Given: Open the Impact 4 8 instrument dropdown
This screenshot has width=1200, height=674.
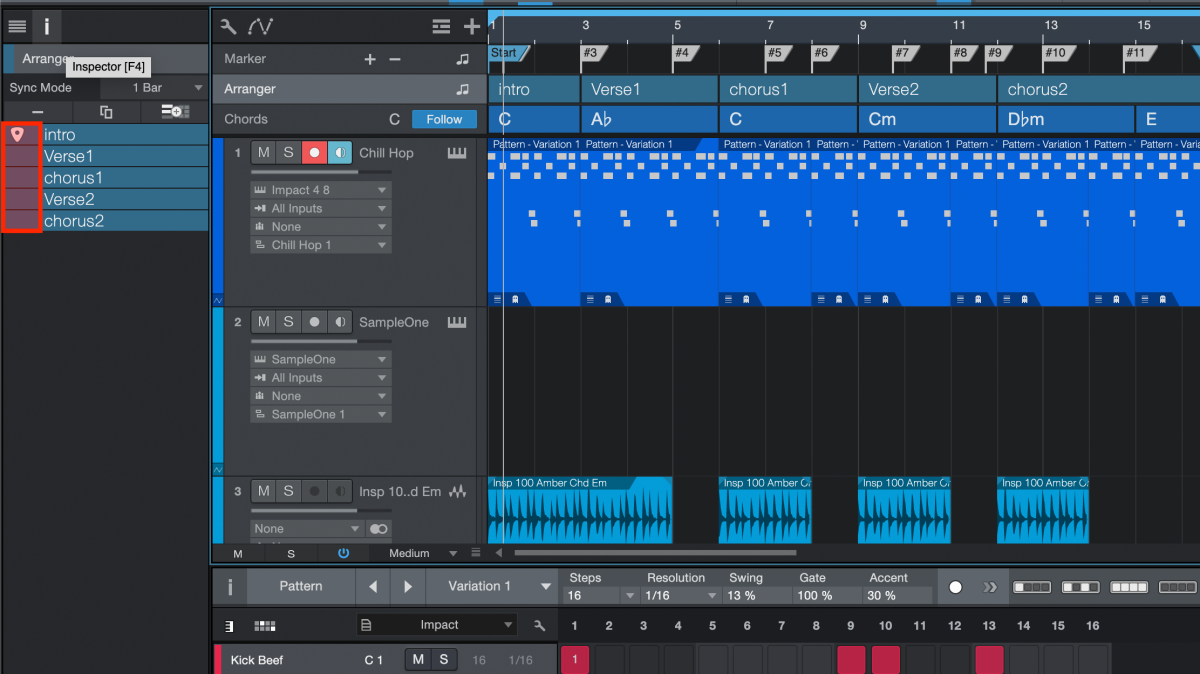Looking at the screenshot, I should pyautogui.click(x=320, y=190).
